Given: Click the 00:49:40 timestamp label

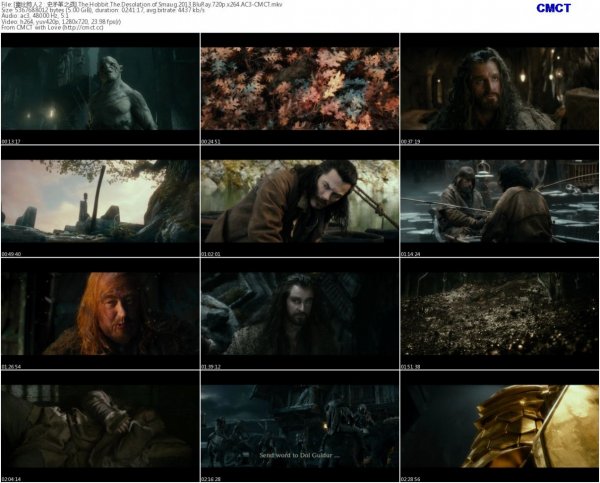Looking at the screenshot, I should (x=11, y=254).
